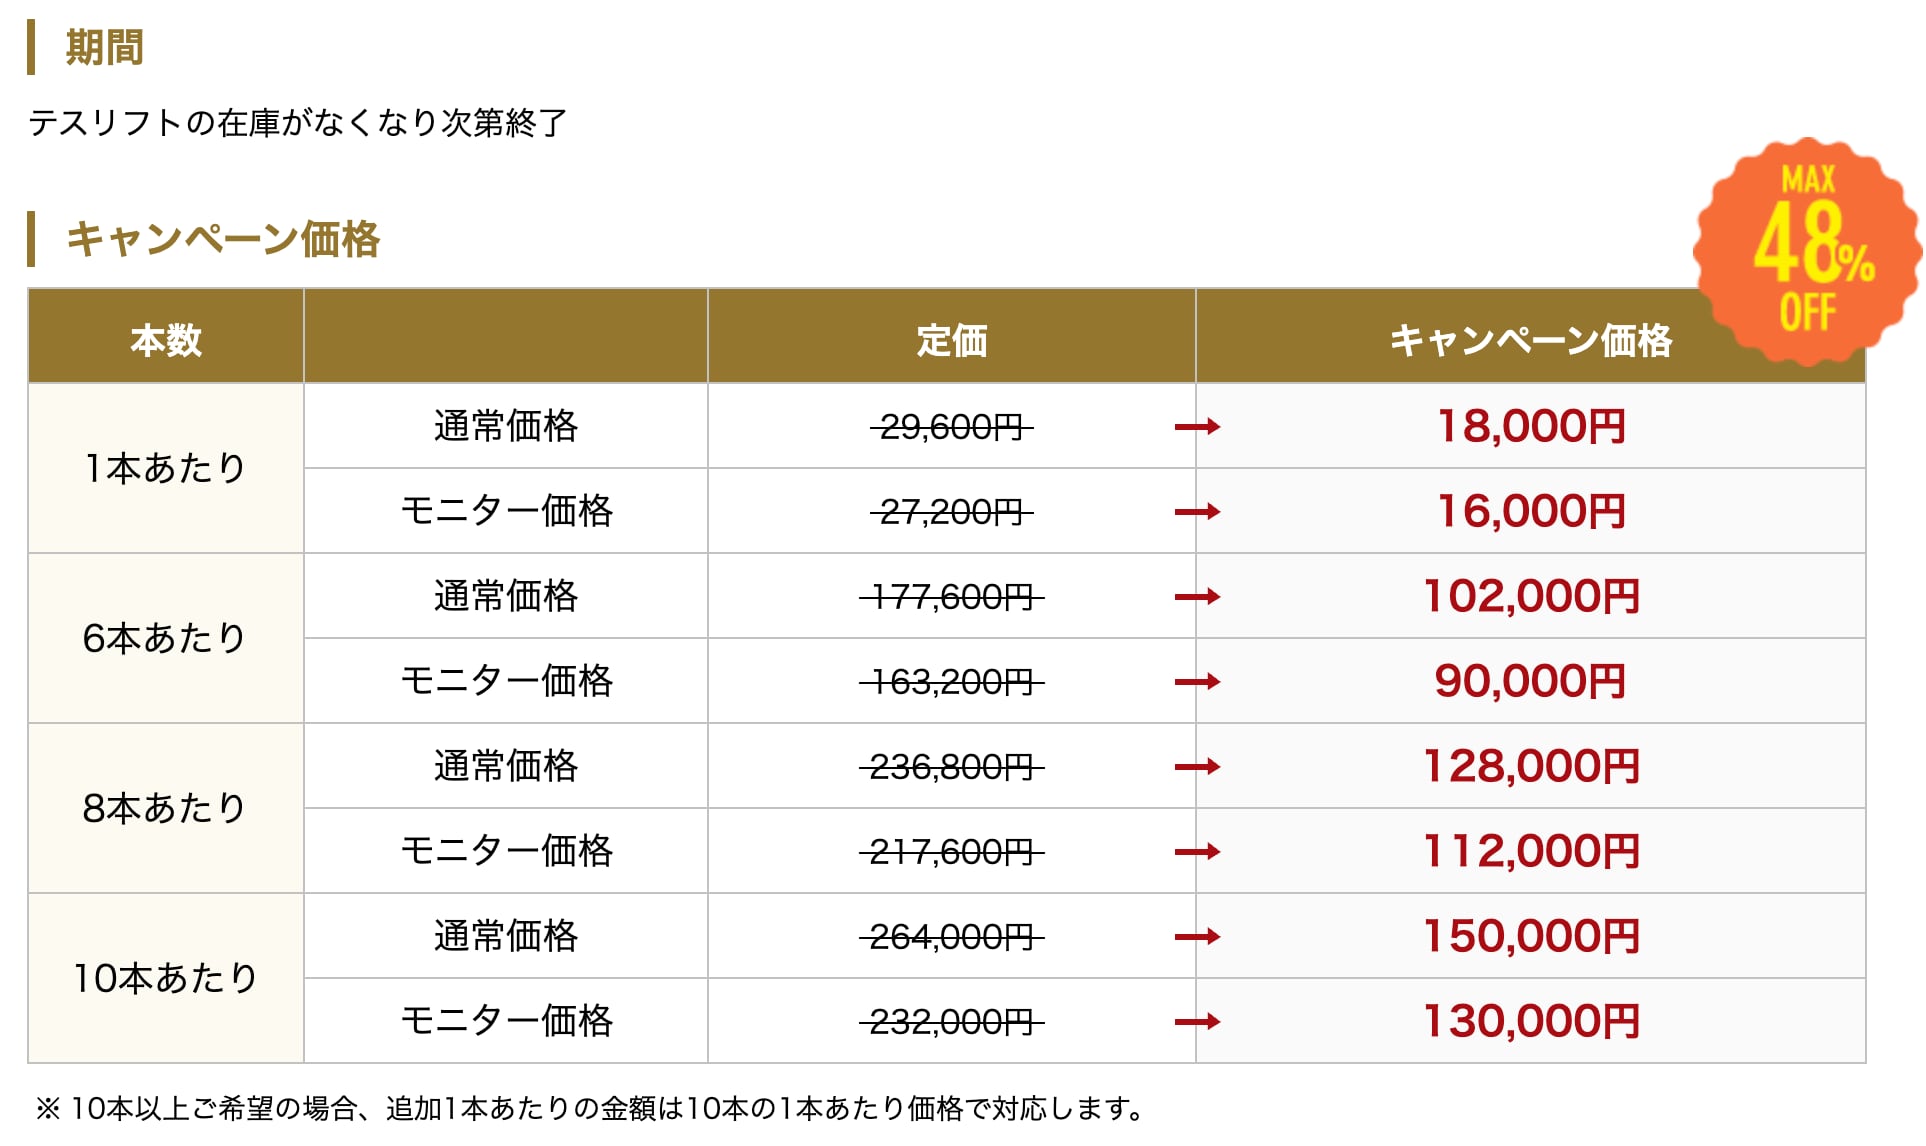The width and height of the screenshot is (1926, 1146).
Task: Click the arrow beside 264,000円 price
Action: pyautogui.click(x=1197, y=937)
